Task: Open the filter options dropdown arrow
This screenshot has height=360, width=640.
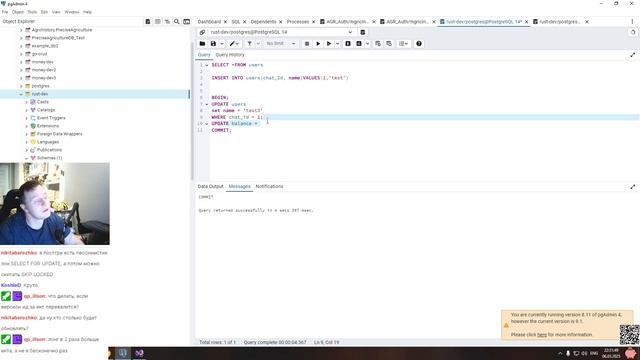Action: click(258, 44)
